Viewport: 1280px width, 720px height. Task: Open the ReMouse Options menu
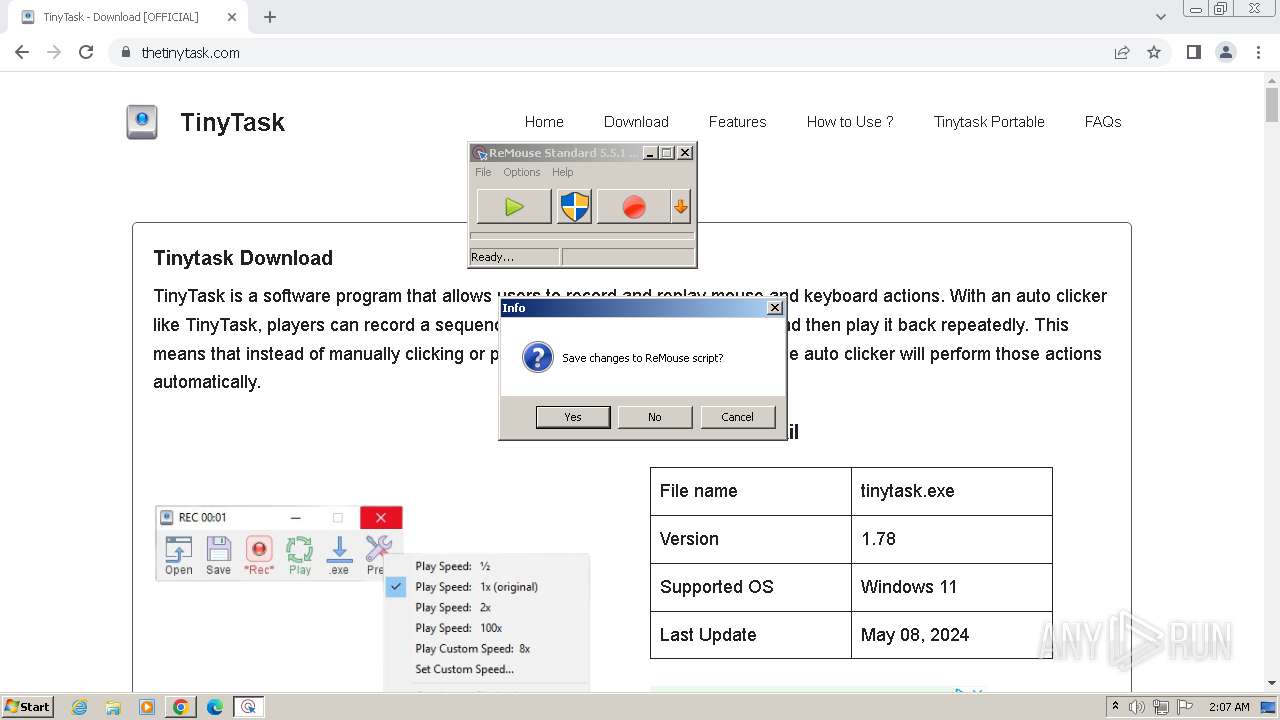pyautogui.click(x=521, y=172)
